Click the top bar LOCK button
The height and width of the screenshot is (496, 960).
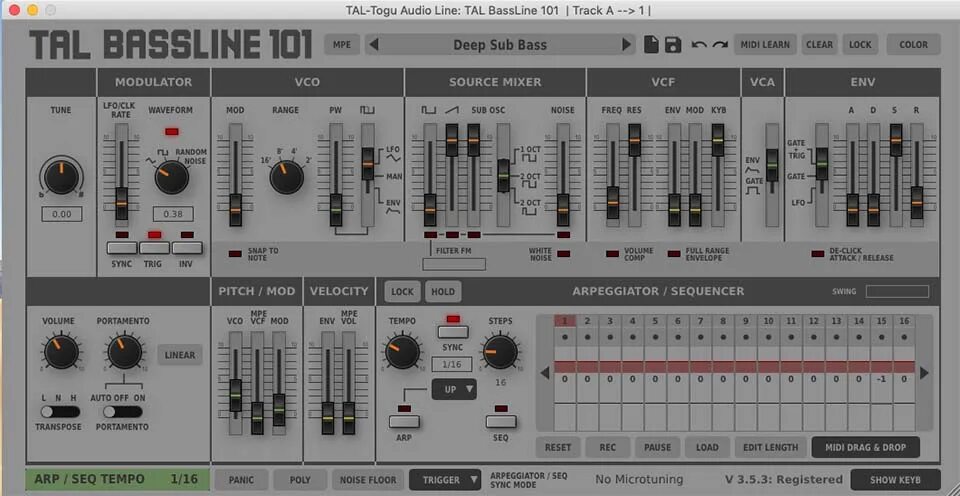click(860, 45)
